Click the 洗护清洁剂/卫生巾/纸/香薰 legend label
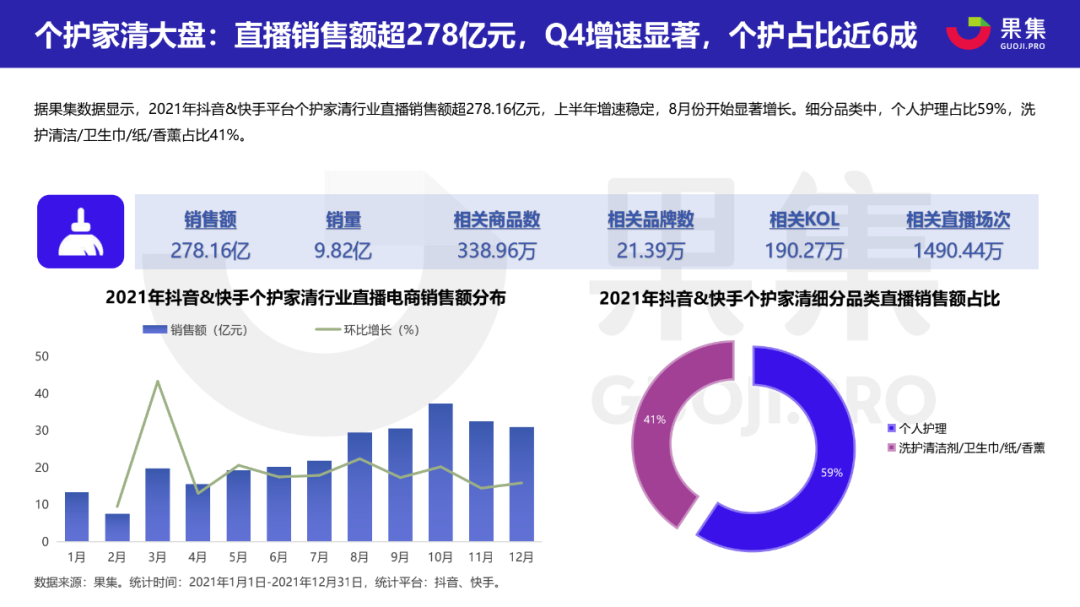 (x=972, y=448)
